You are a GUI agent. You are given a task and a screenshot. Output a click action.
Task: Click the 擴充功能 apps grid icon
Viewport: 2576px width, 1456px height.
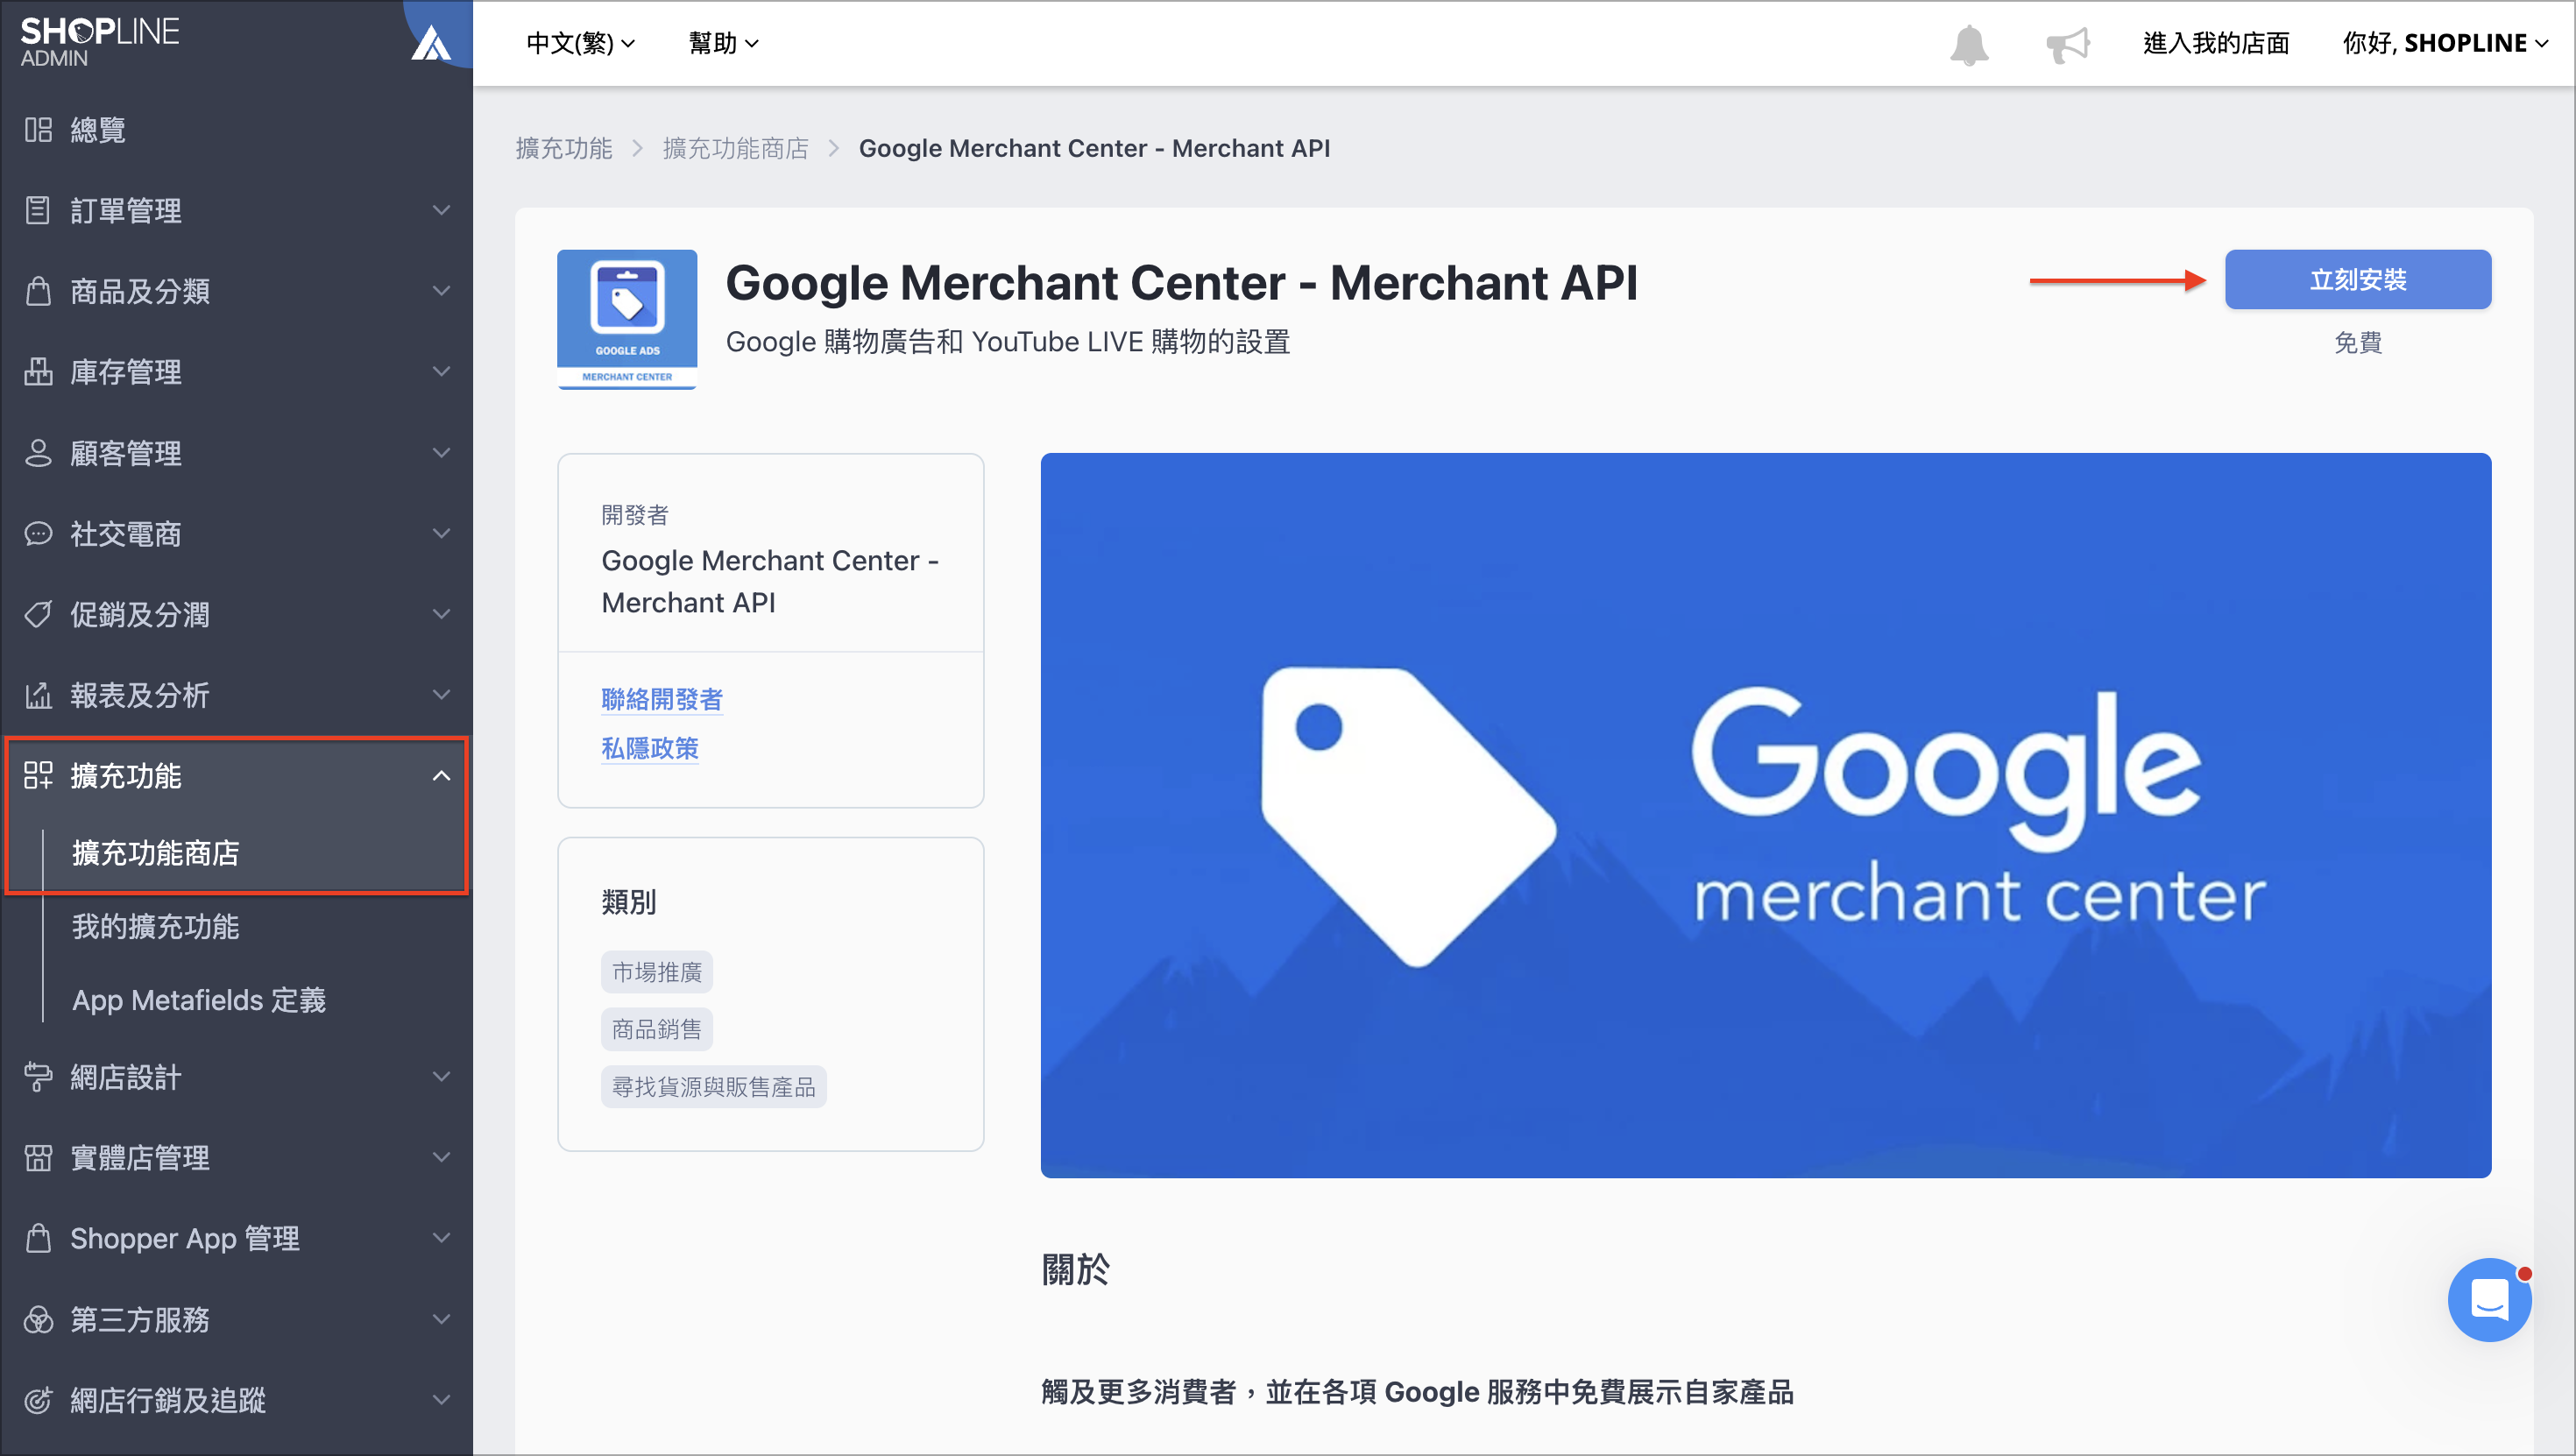click(38, 776)
